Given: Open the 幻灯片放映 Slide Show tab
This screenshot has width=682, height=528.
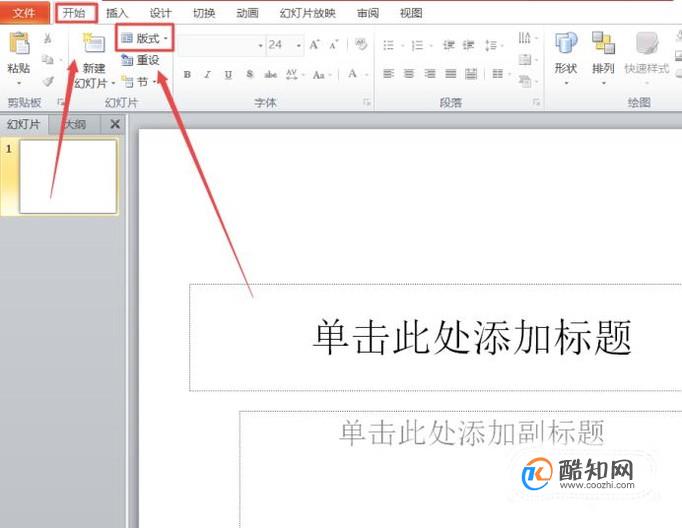Looking at the screenshot, I should 308,13.
